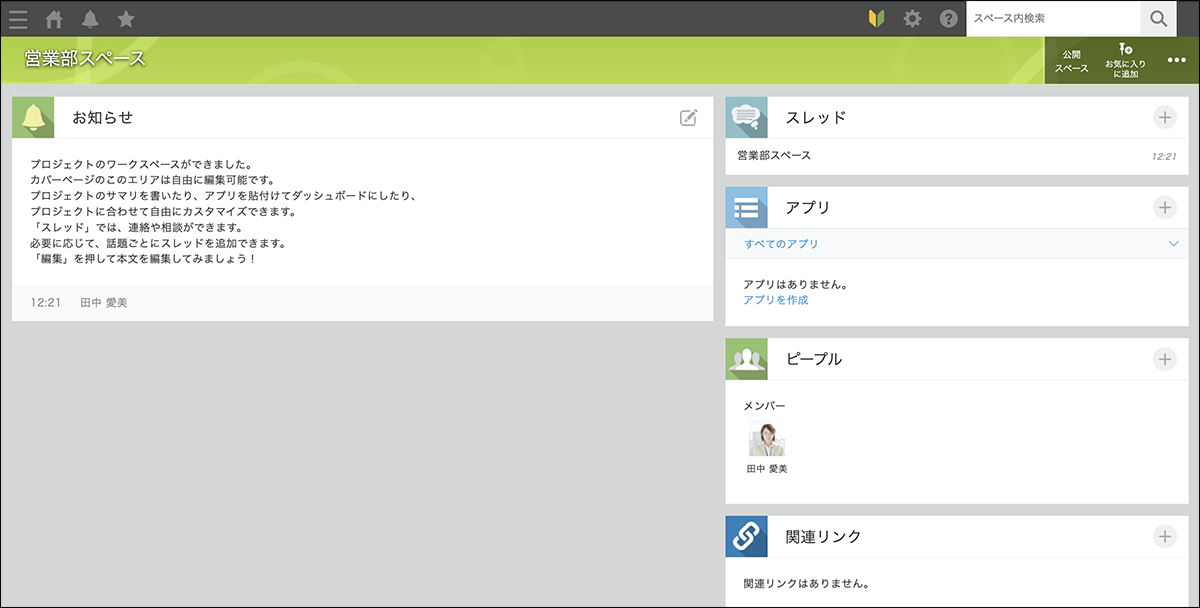Open the settings gear menu

point(912,19)
